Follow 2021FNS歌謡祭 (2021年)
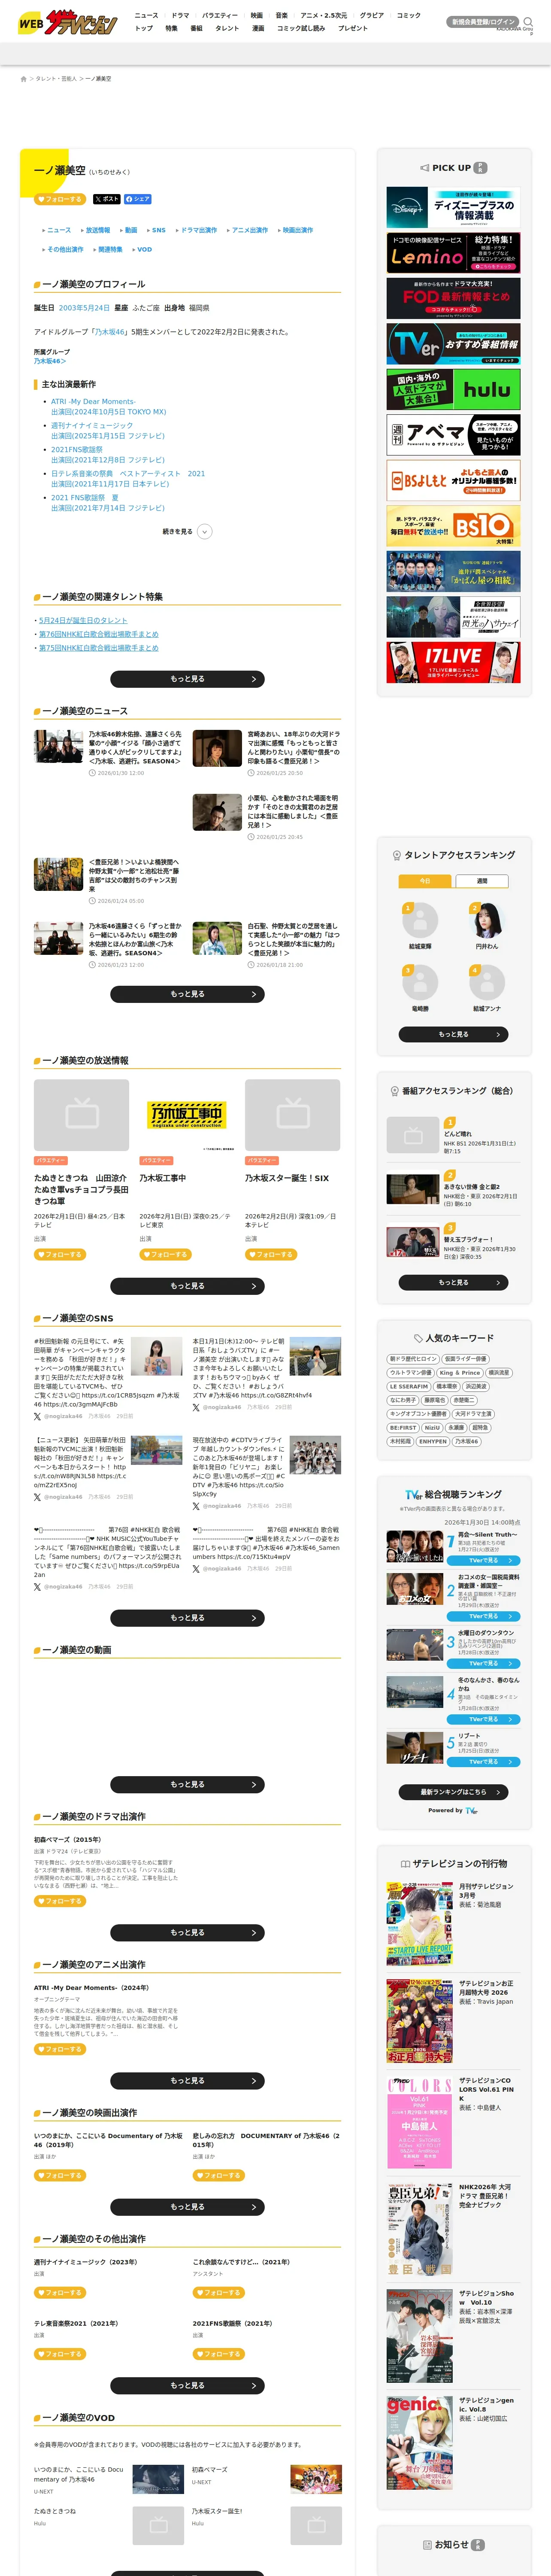Screen dimensions: 551x2576 [x=219, y=2354]
